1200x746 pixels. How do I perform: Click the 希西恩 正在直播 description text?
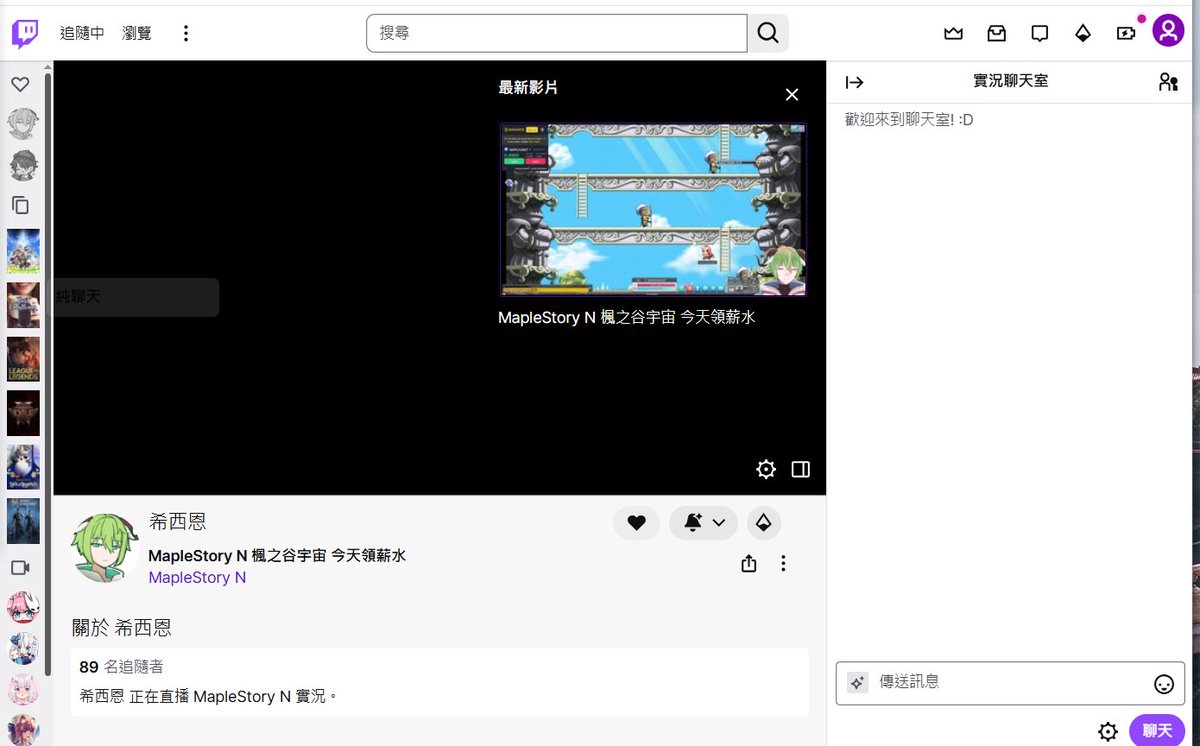click(208, 696)
